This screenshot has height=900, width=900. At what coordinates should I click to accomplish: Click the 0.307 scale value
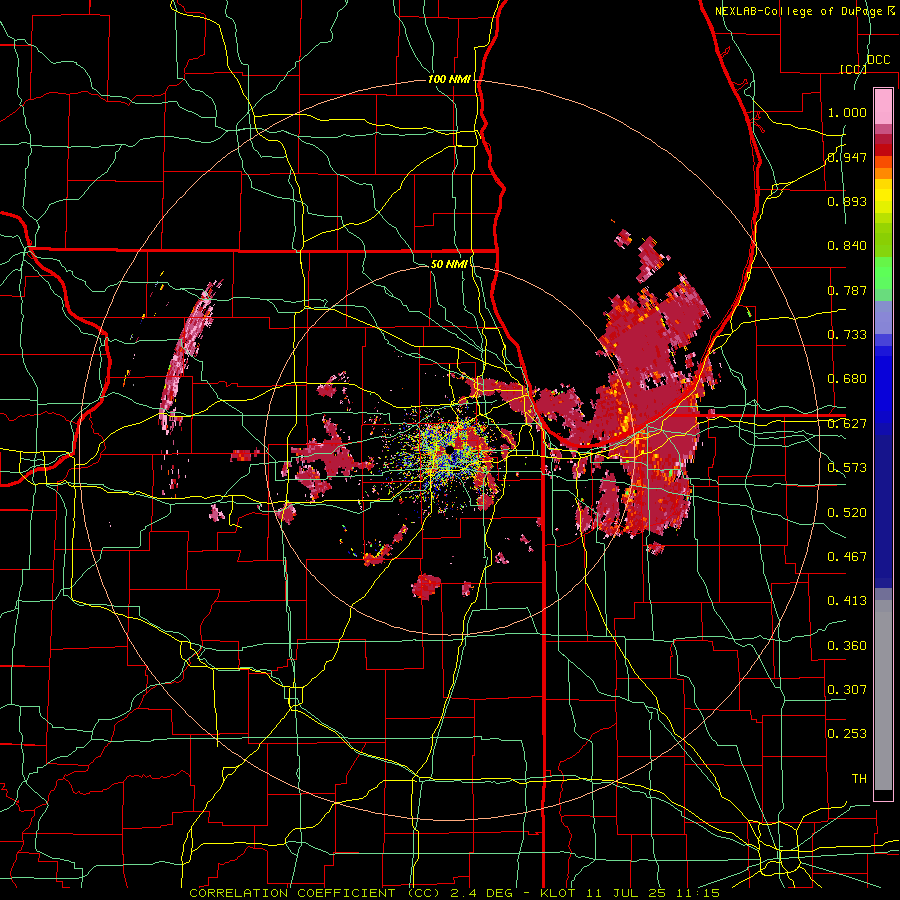tap(847, 690)
